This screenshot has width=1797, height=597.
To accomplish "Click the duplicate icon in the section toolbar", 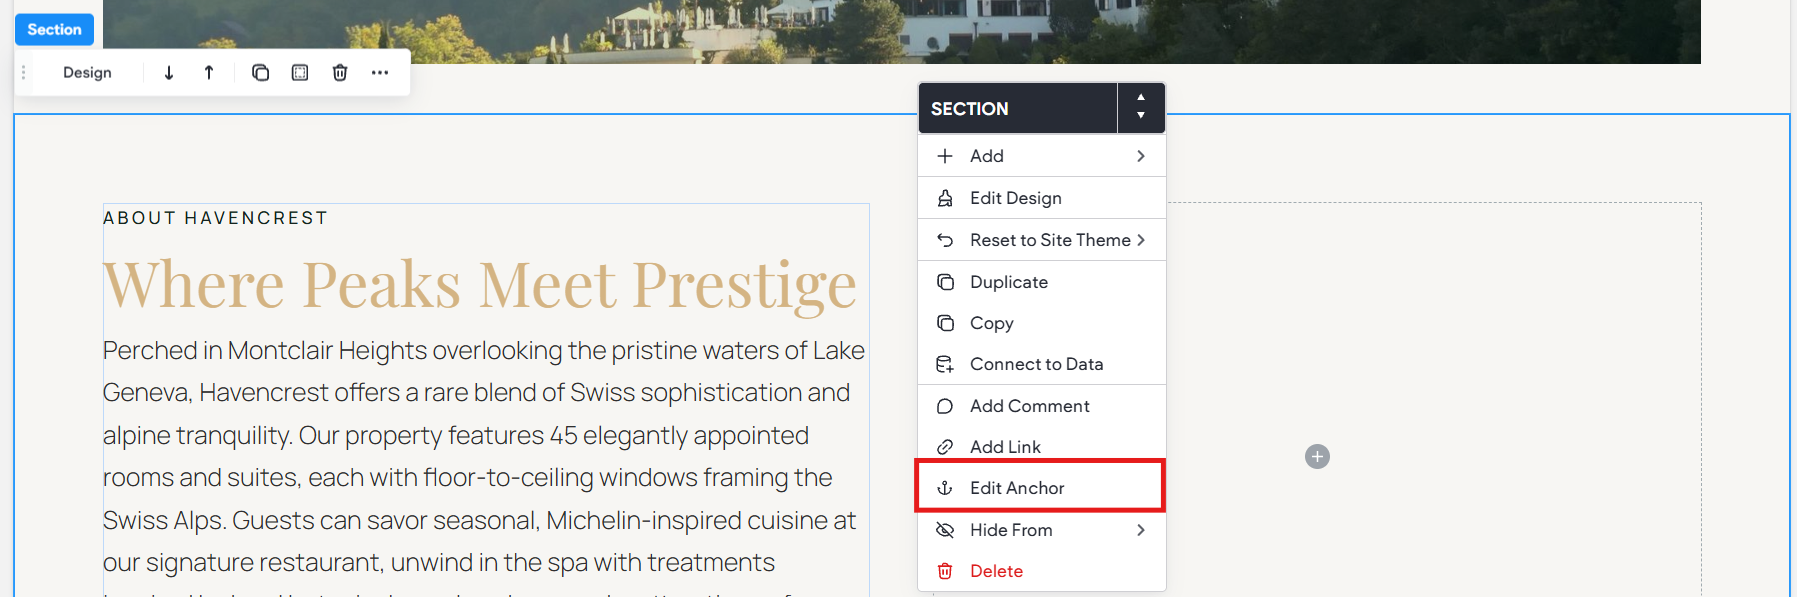I will (260, 73).
